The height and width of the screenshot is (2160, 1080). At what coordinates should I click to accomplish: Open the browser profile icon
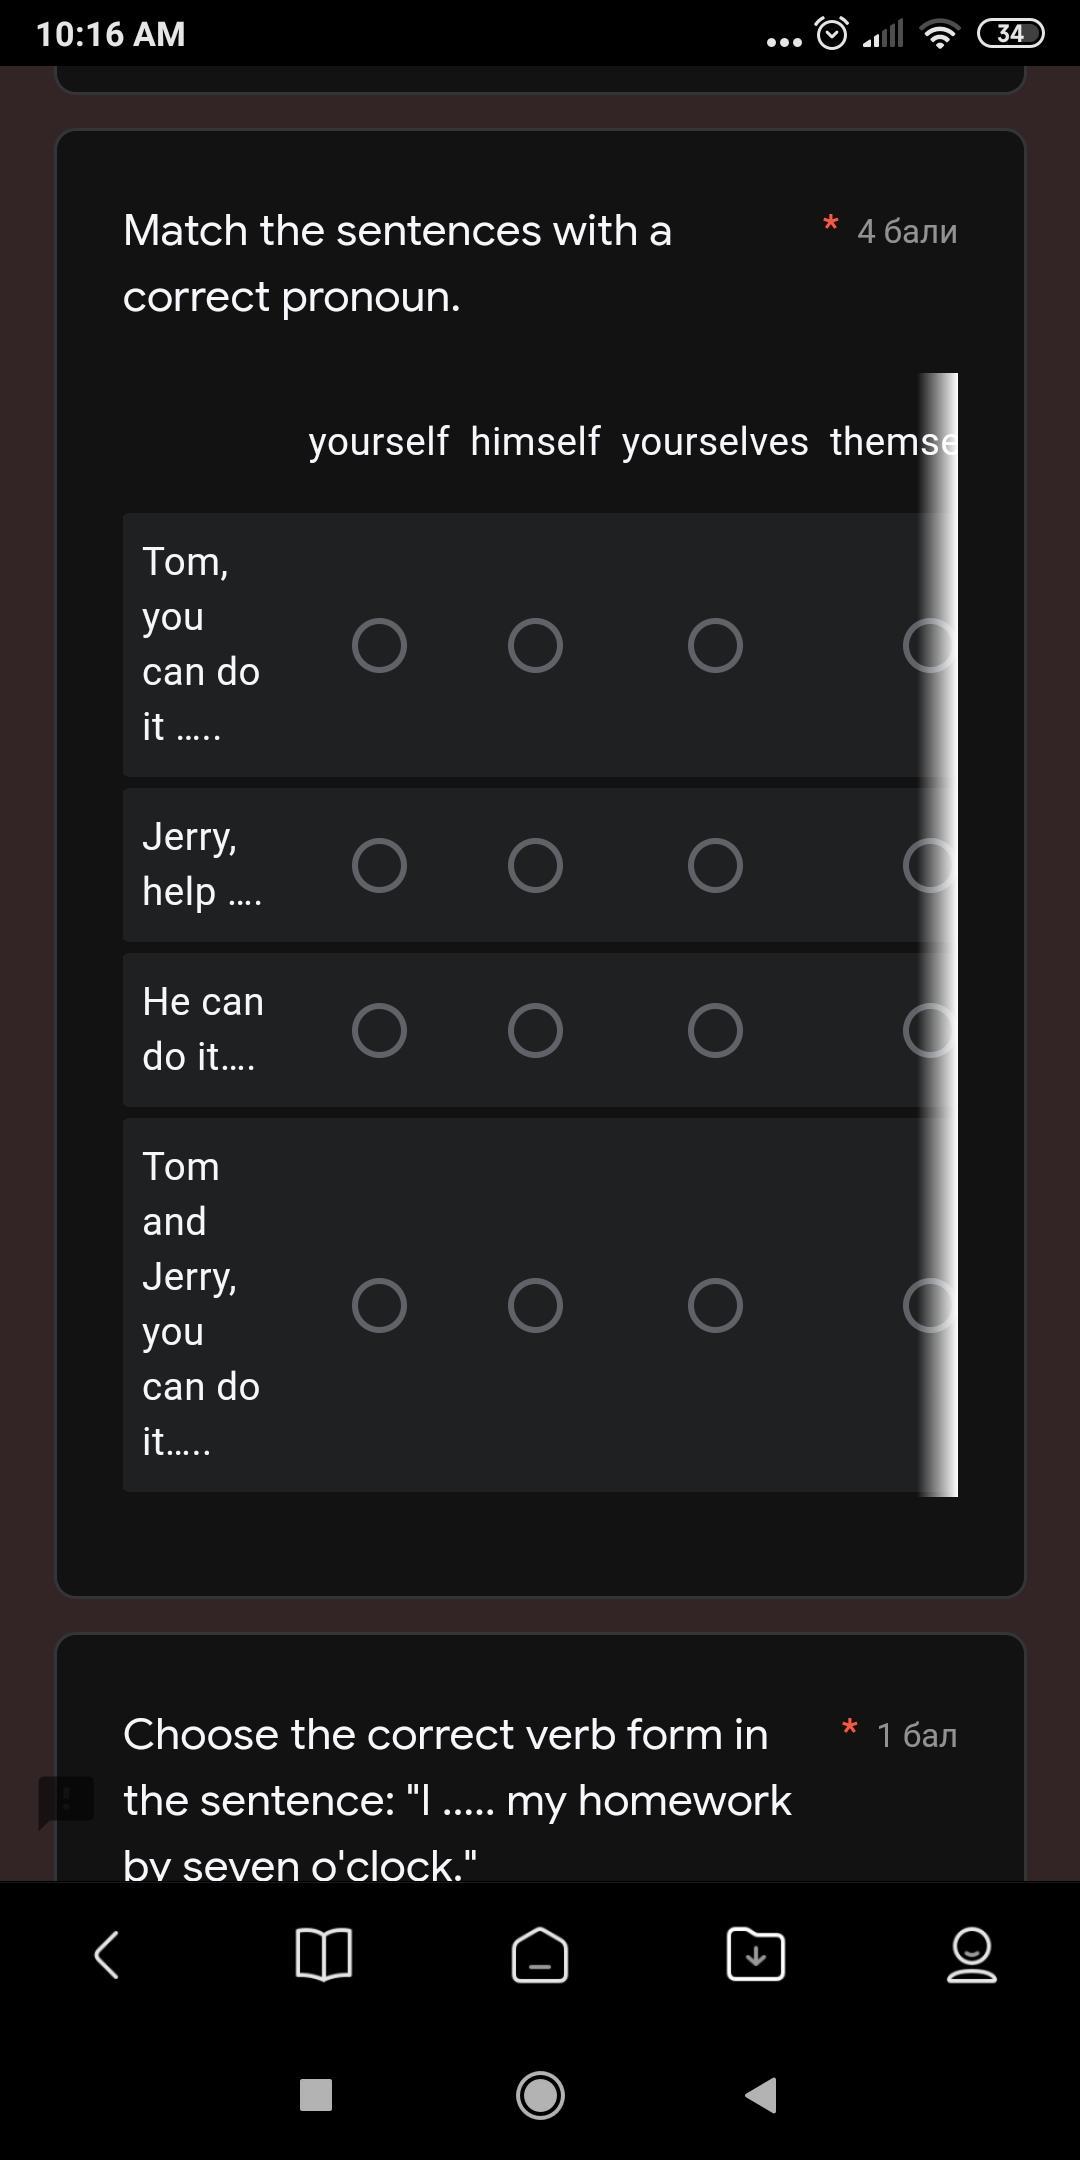click(x=971, y=1954)
